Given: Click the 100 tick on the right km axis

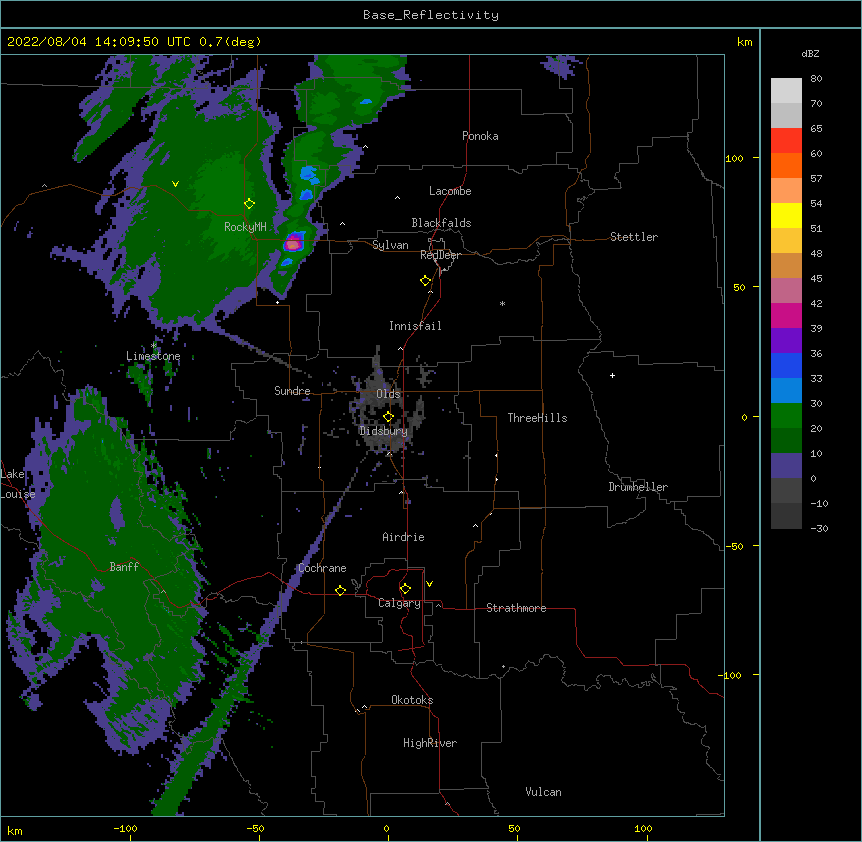Looking at the screenshot, I should 734,158.
